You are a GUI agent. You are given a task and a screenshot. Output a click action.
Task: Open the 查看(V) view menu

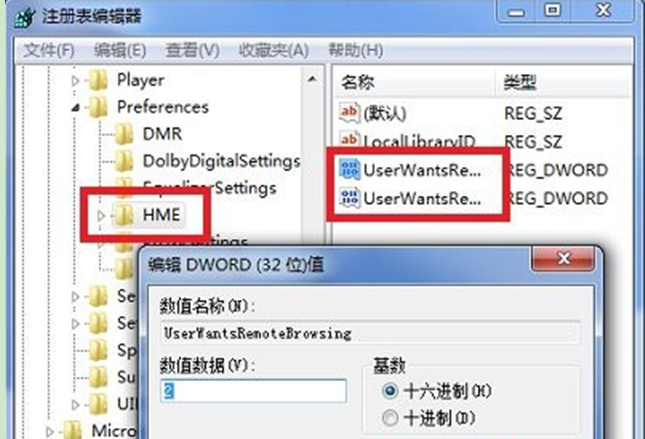[x=192, y=51]
